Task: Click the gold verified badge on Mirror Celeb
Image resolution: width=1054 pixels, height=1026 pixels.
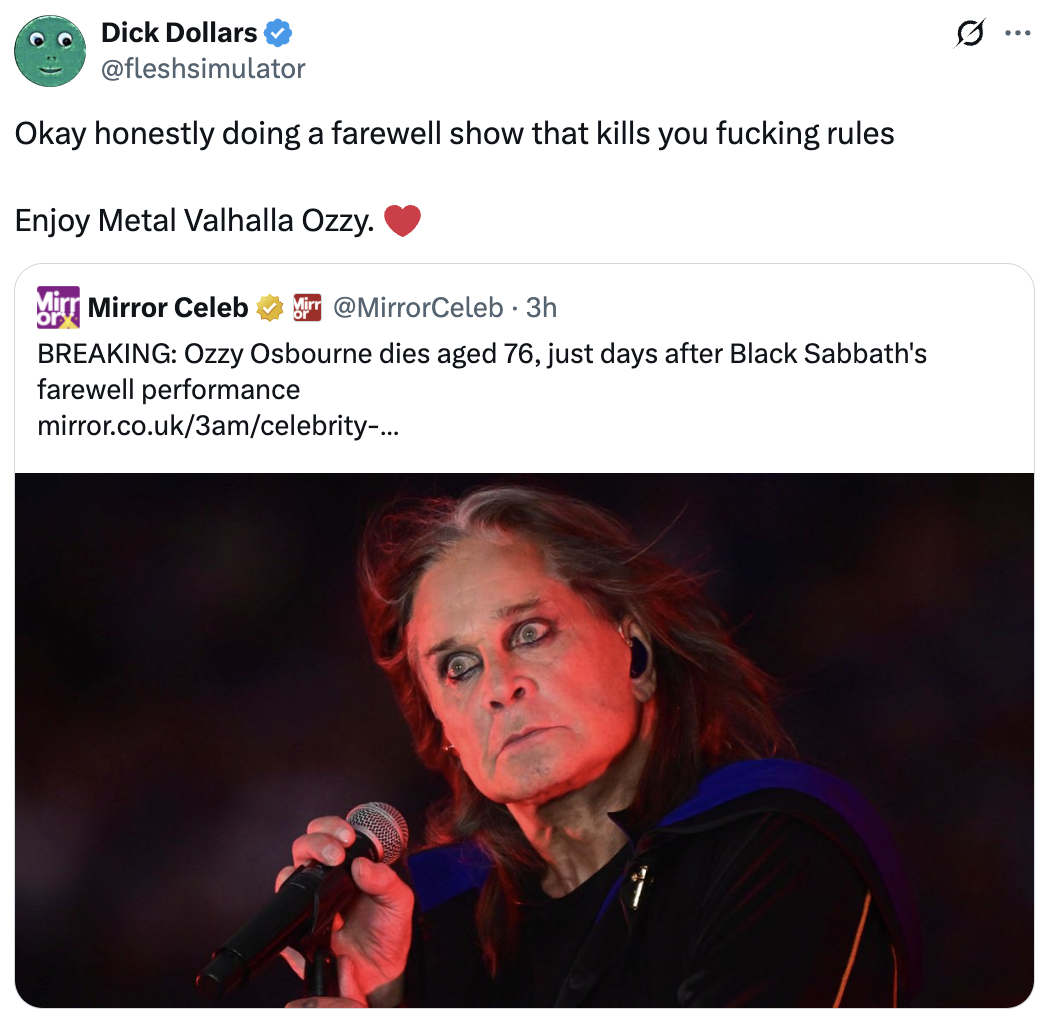Action: (x=268, y=308)
